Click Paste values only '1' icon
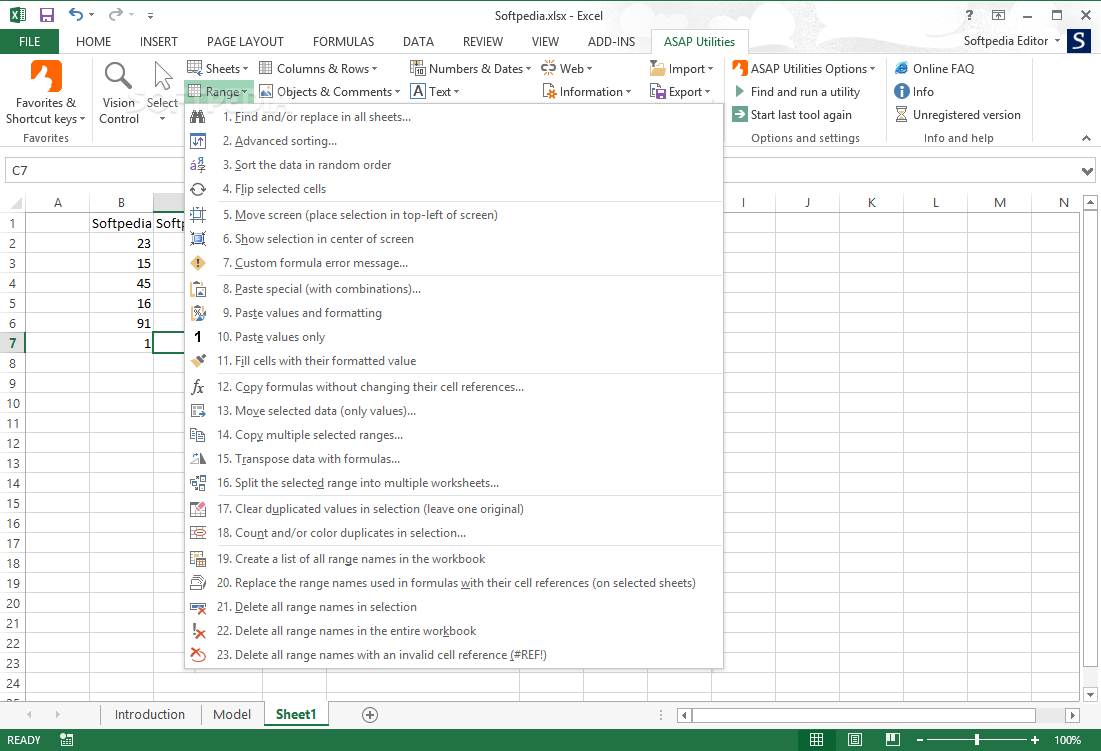This screenshot has height=751, width=1101. tap(198, 337)
